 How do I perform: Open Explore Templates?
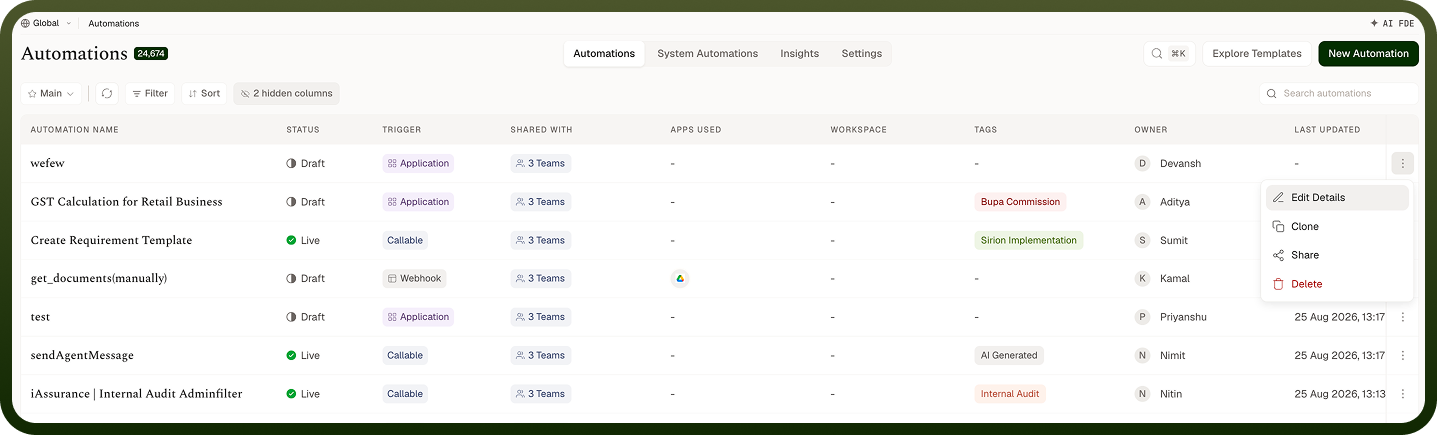pyautogui.click(x=1256, y=54)
